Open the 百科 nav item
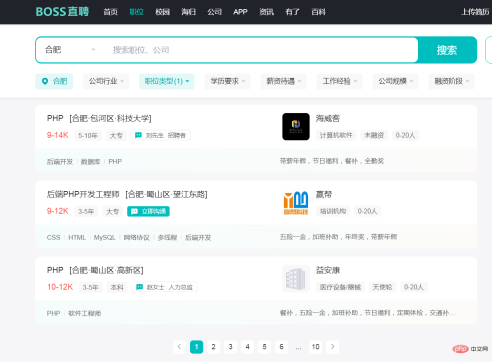 [318, 12]
